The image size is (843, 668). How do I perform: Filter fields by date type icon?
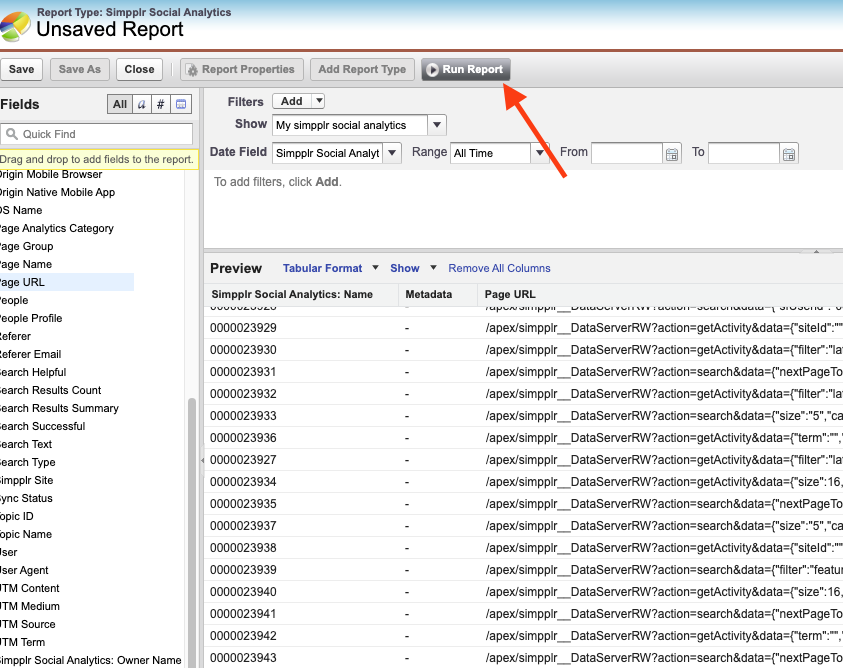tap(181, 104)
